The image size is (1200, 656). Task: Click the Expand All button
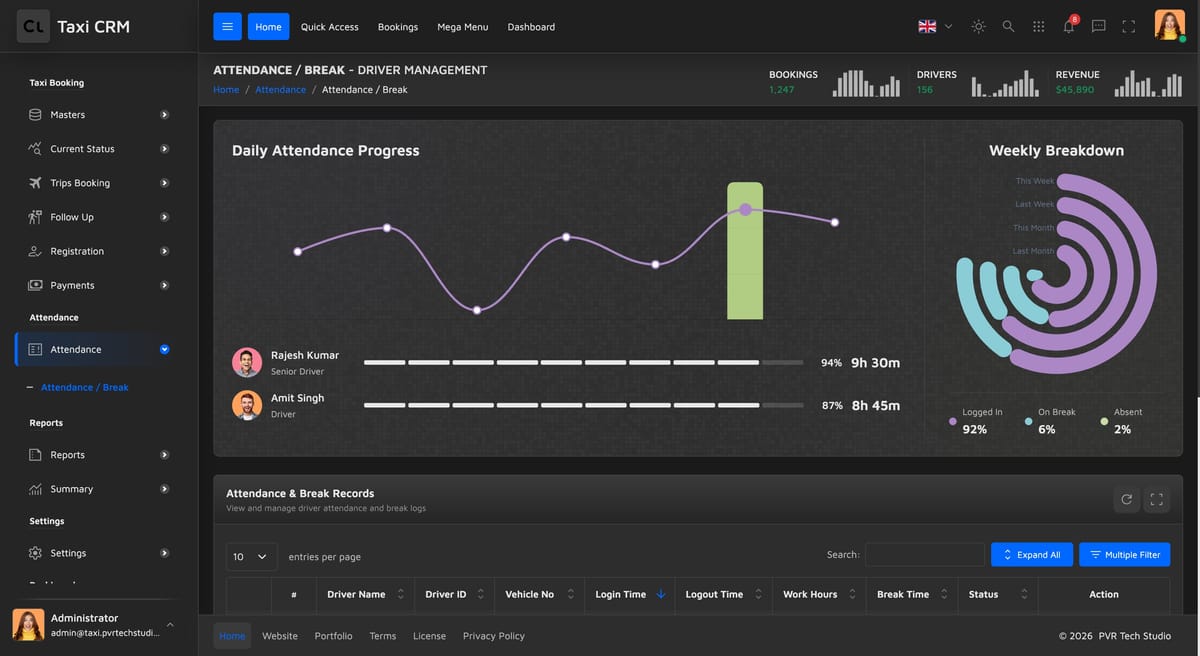click(x=1032, y=555)
